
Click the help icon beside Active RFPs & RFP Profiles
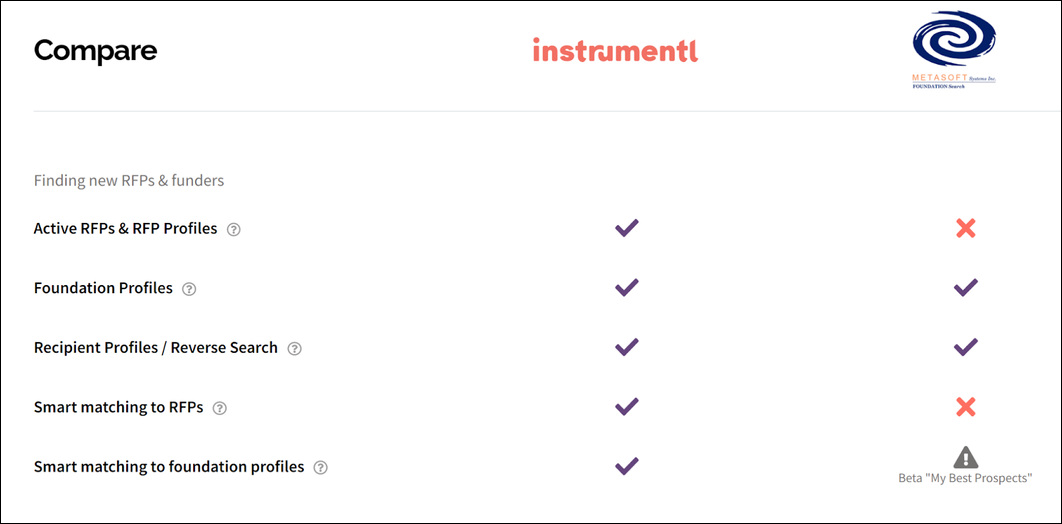(x=234, y=229)
